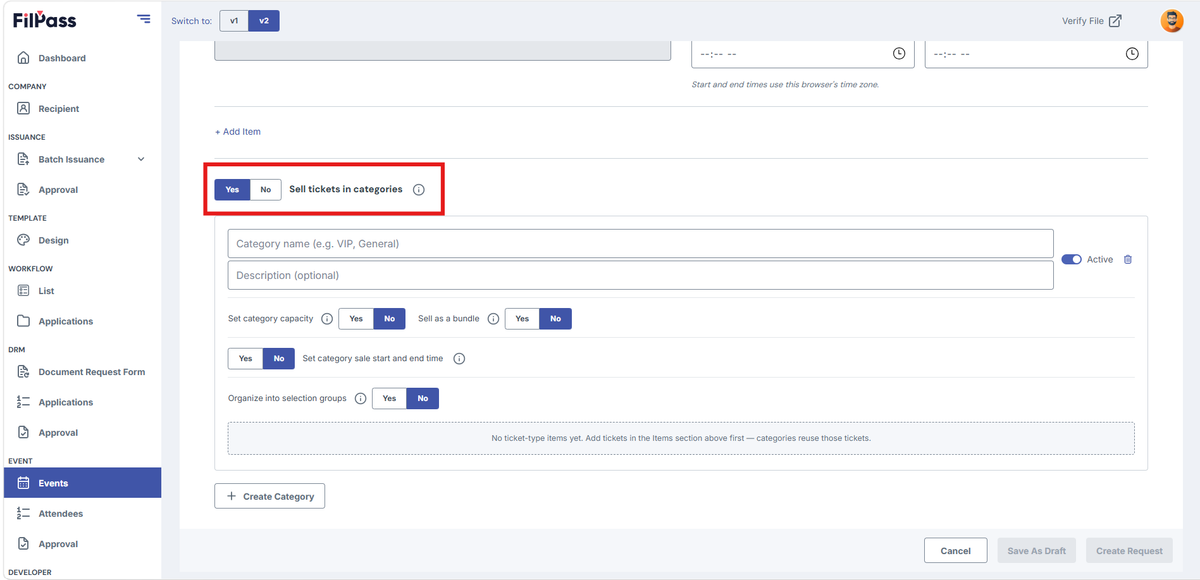
Task: Toggle the category Active switch
Action: point(1071,259)
